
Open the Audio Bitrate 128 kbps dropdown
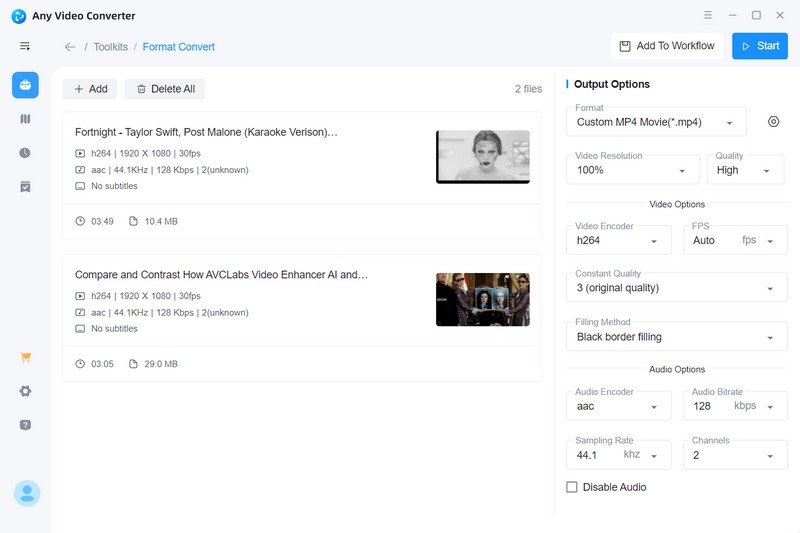coord(735,406)
